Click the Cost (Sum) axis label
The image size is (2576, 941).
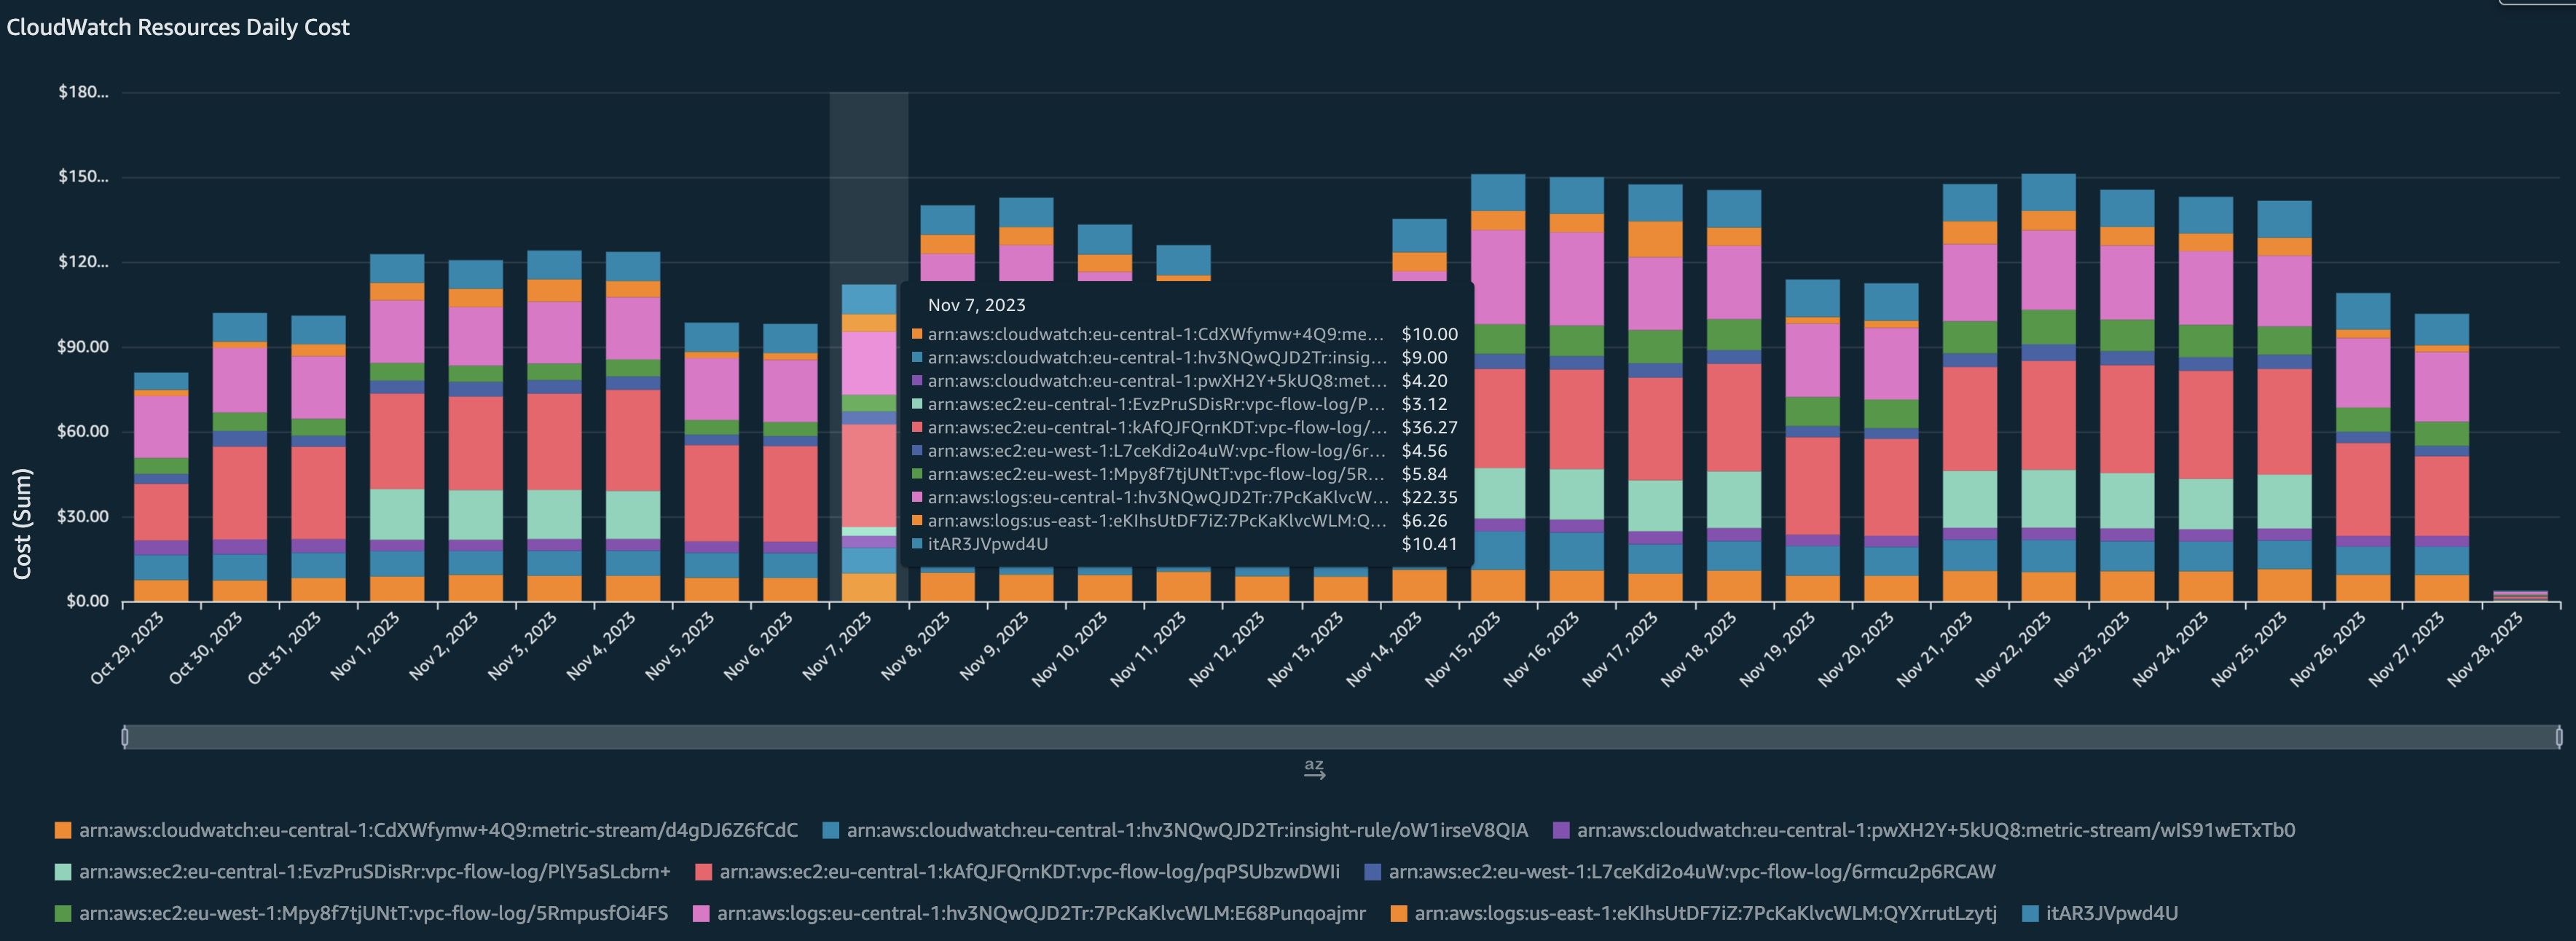point(24,521)
